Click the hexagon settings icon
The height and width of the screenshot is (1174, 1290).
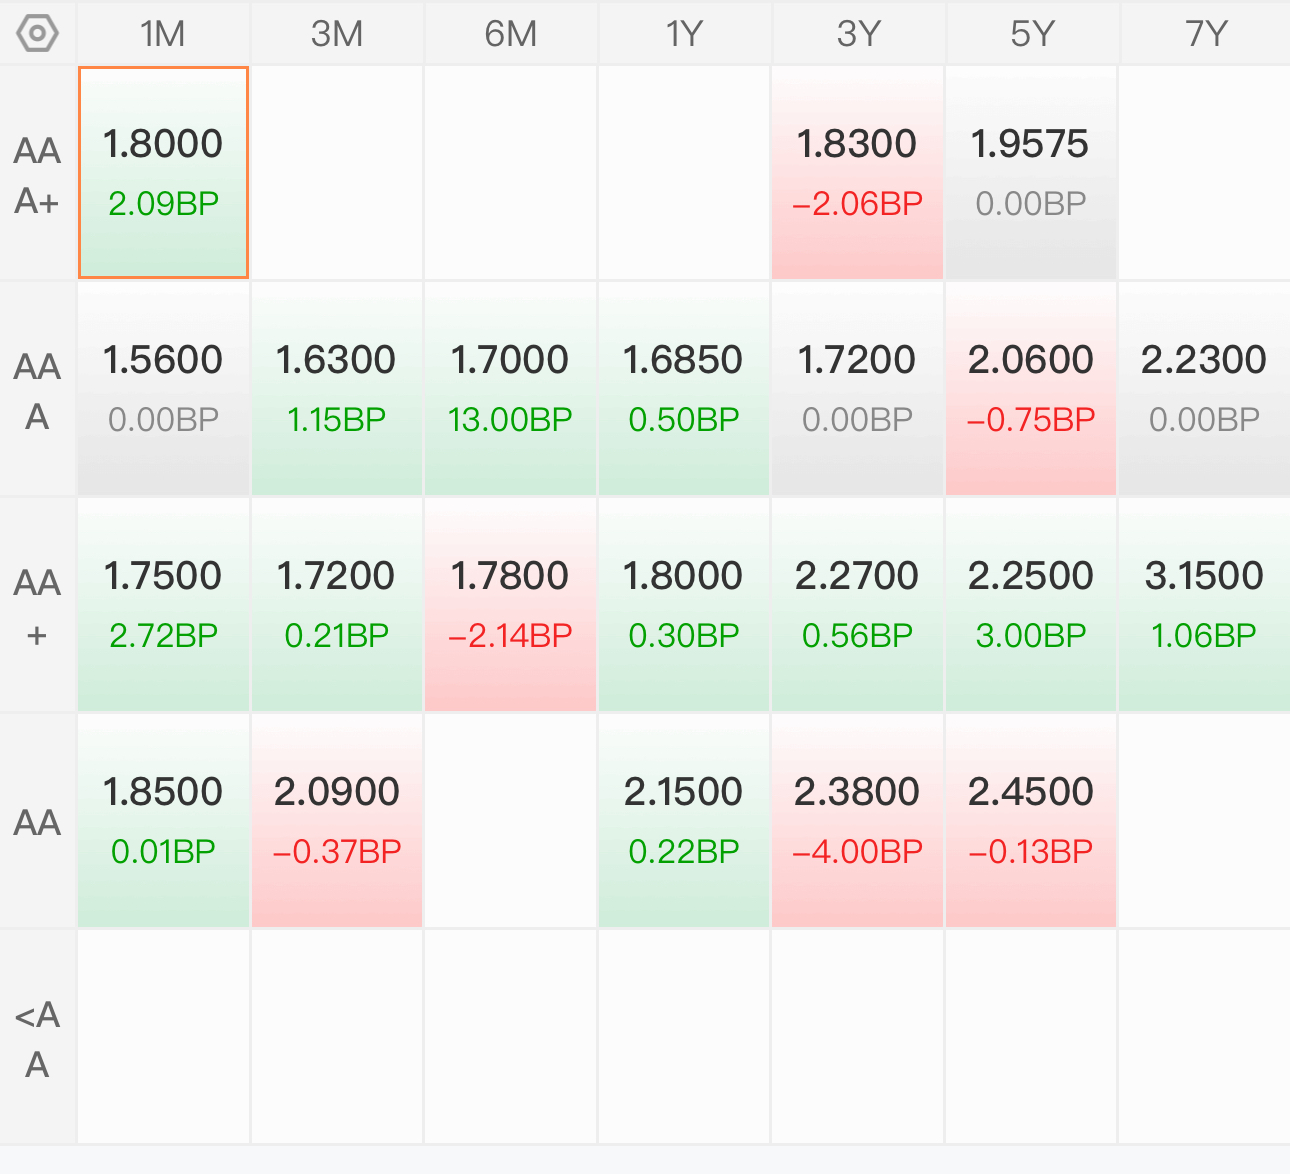click(37, 33)
